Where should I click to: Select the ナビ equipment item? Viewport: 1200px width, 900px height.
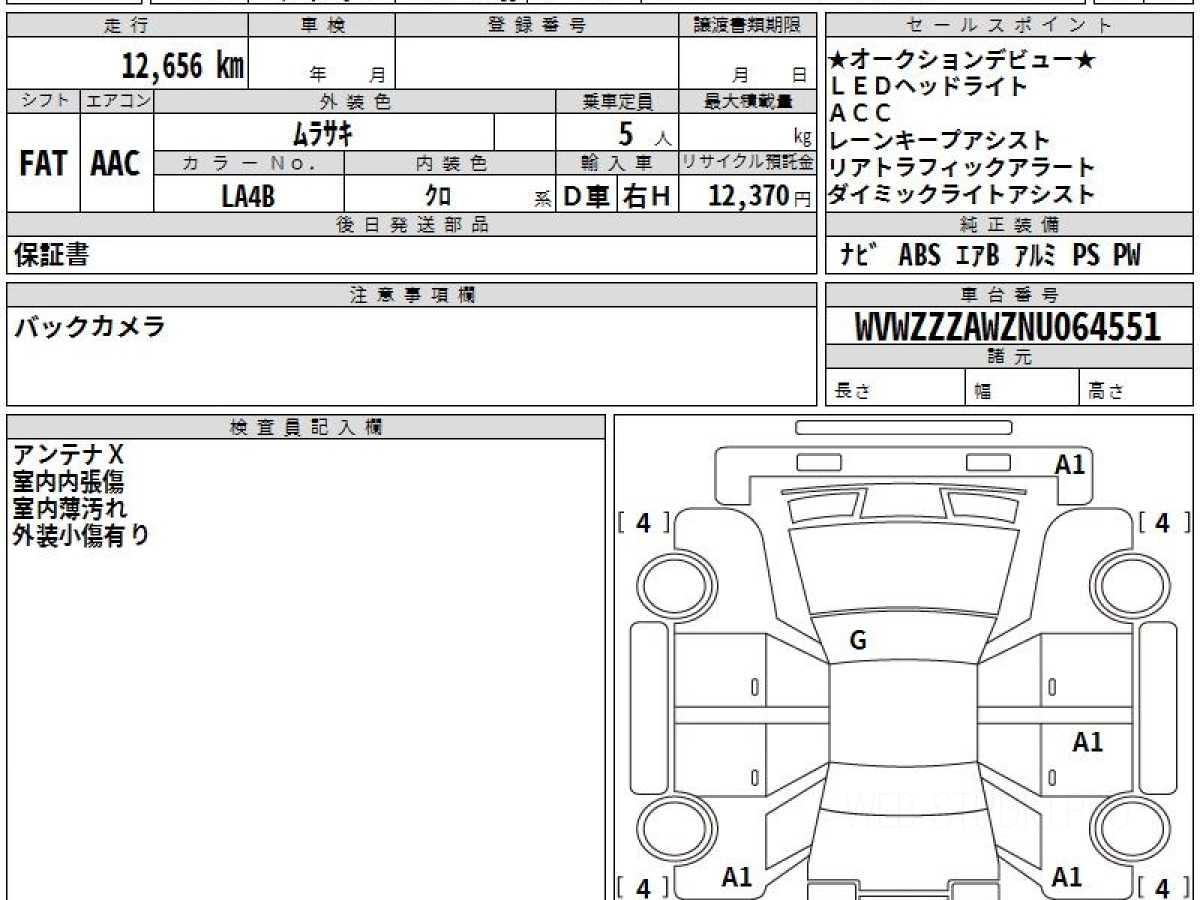(x=859, y=256)
